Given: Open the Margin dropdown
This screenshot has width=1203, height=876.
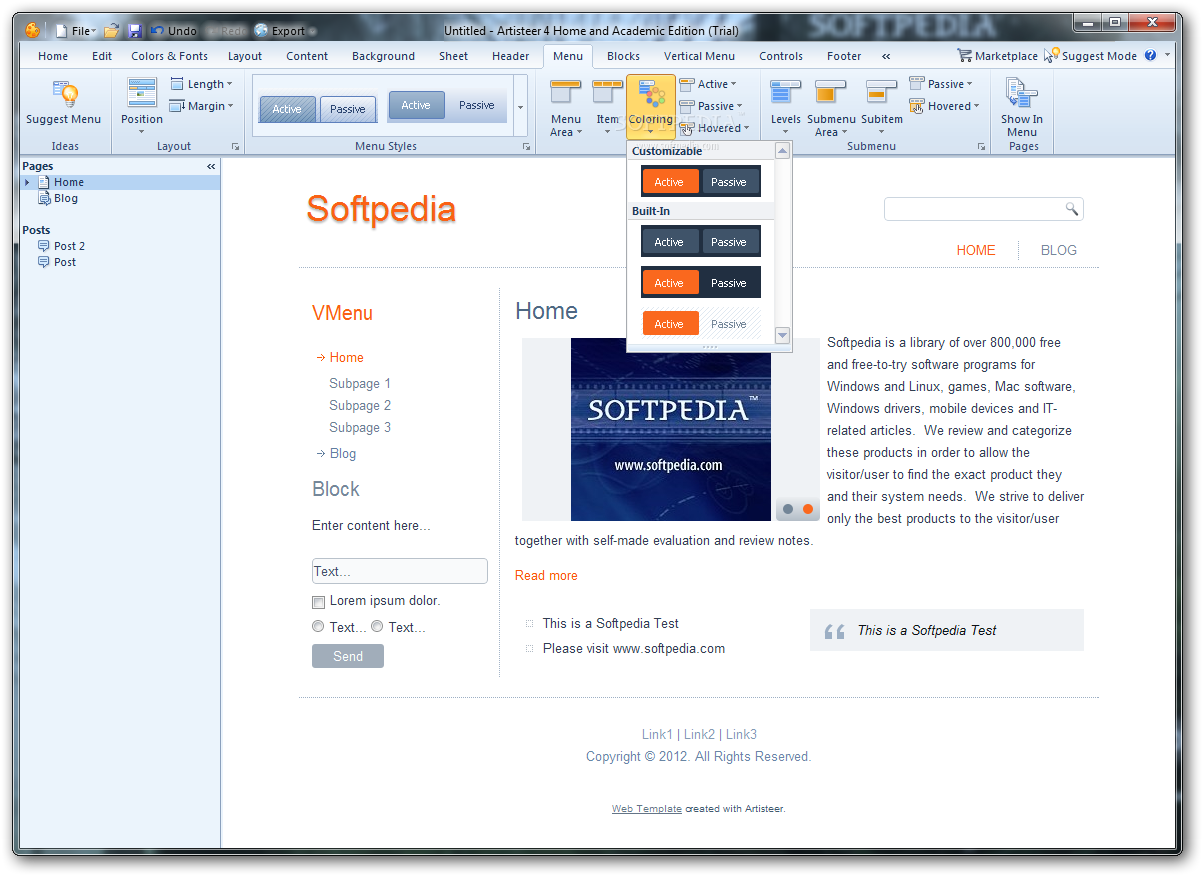Looking at the screenshot, I should pyautogui.click(x=202, y=106).
